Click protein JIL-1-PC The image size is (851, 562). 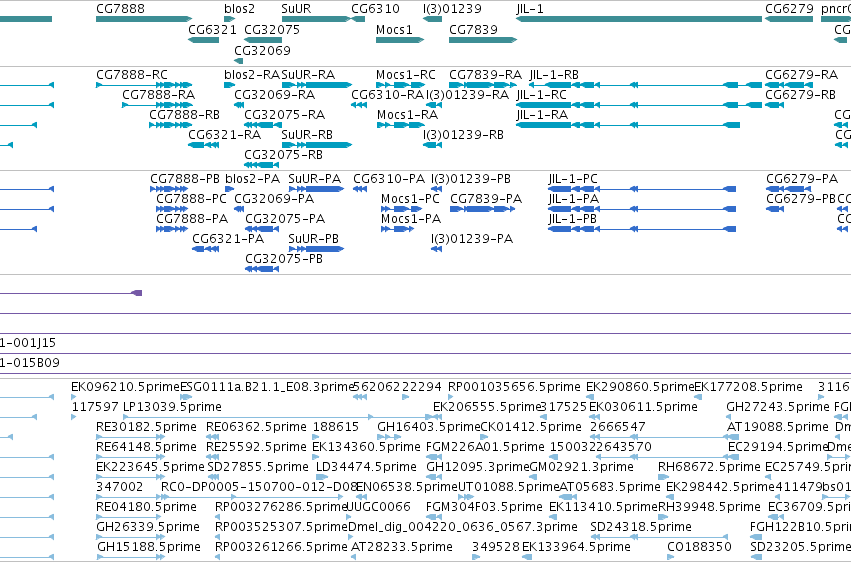(x=642, y=189)
